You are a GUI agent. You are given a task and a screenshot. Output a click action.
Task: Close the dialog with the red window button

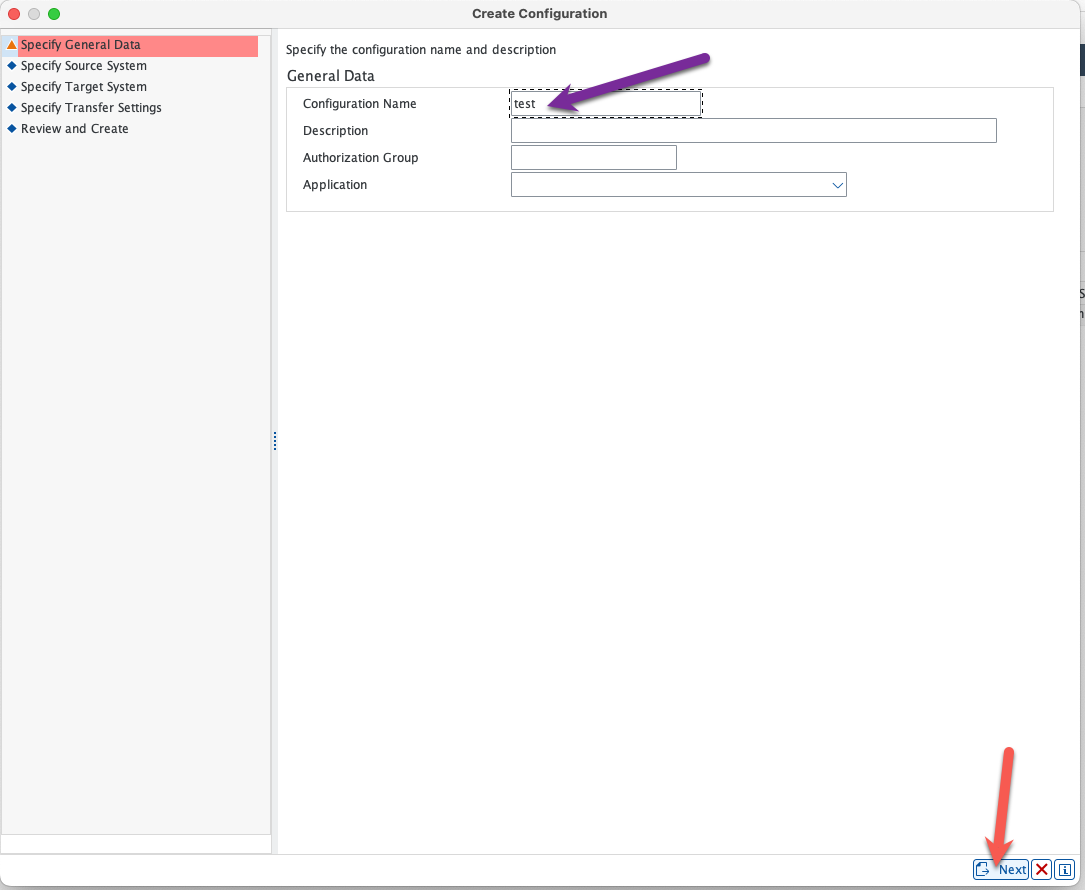14,14
